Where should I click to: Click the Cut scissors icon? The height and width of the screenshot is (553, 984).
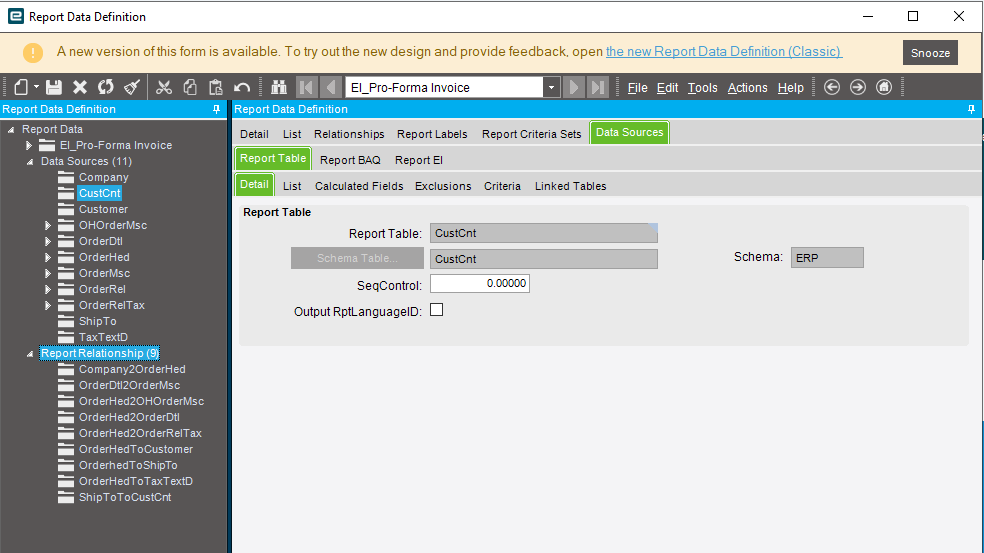pyautogui.click(x=164, y=87)
